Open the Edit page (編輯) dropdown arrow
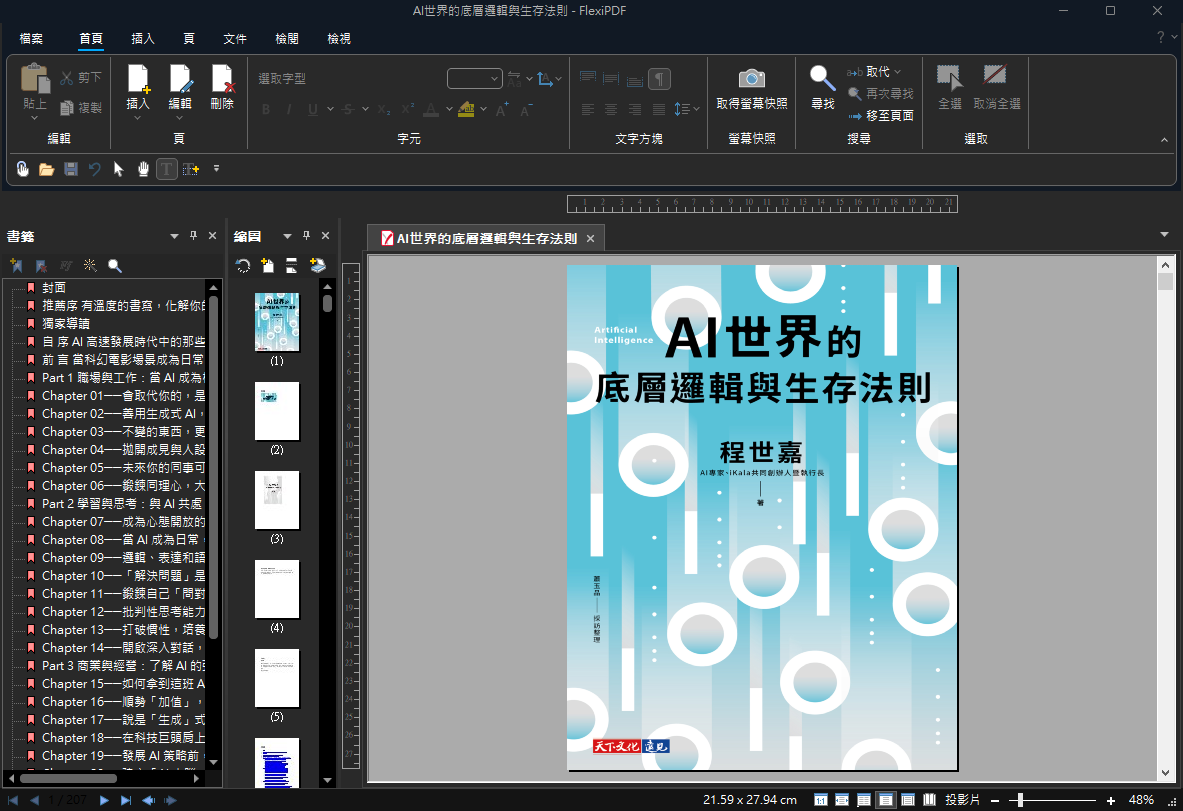Image resolution: width=1183 pixels, height=811 pixels. 180,118
